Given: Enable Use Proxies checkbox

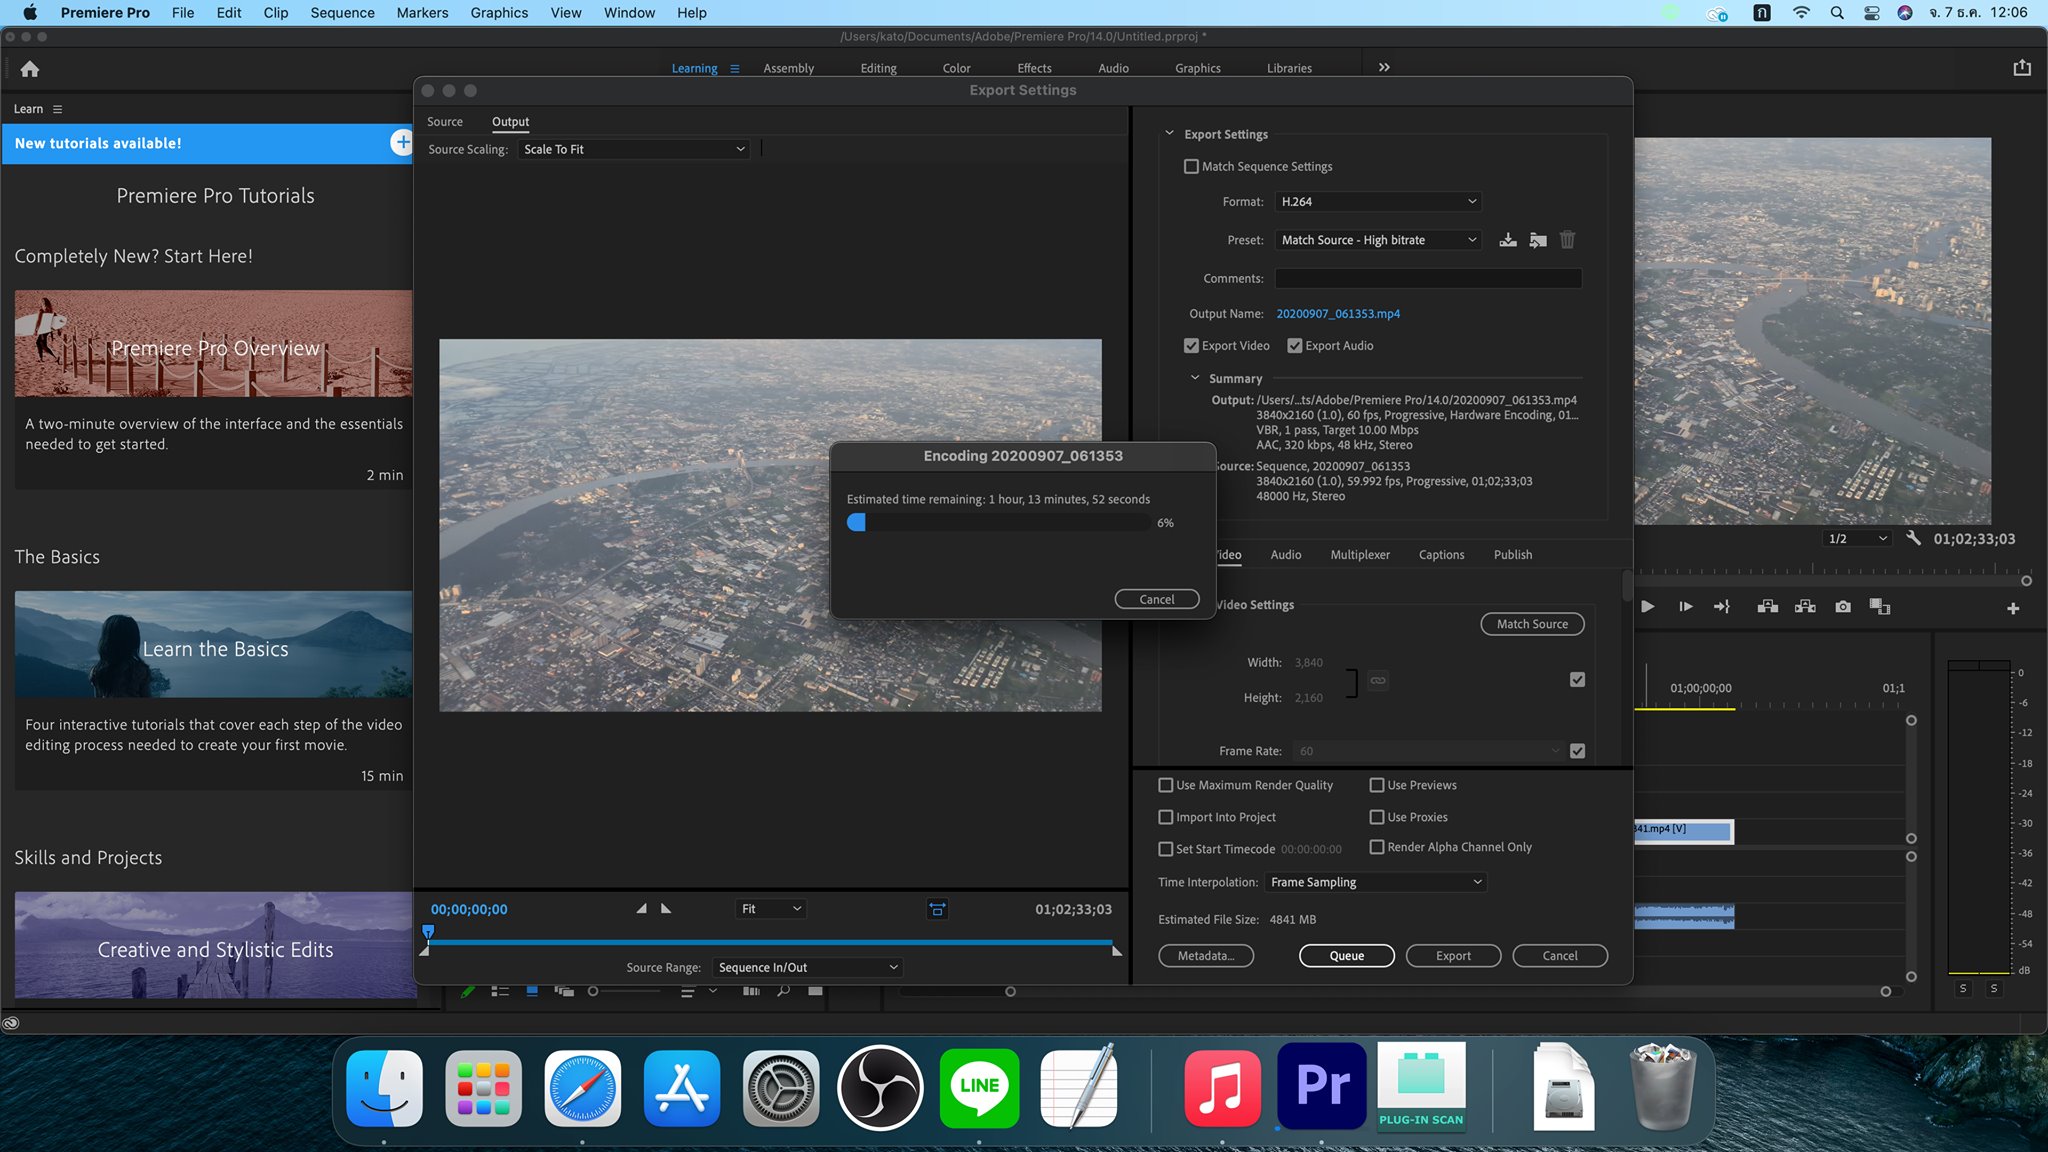Looking at the screenshot, I should pyautogui.click(x=1377, y=817).
